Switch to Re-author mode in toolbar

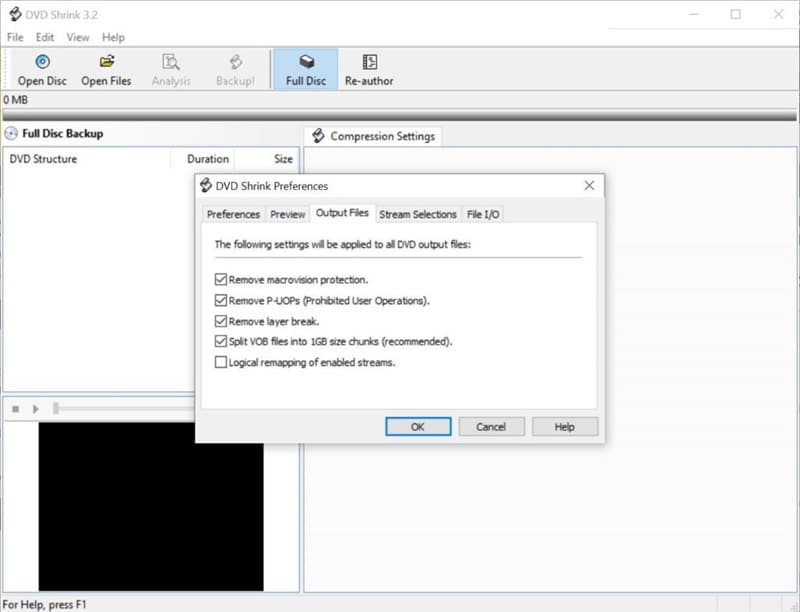tap(369, 70)
